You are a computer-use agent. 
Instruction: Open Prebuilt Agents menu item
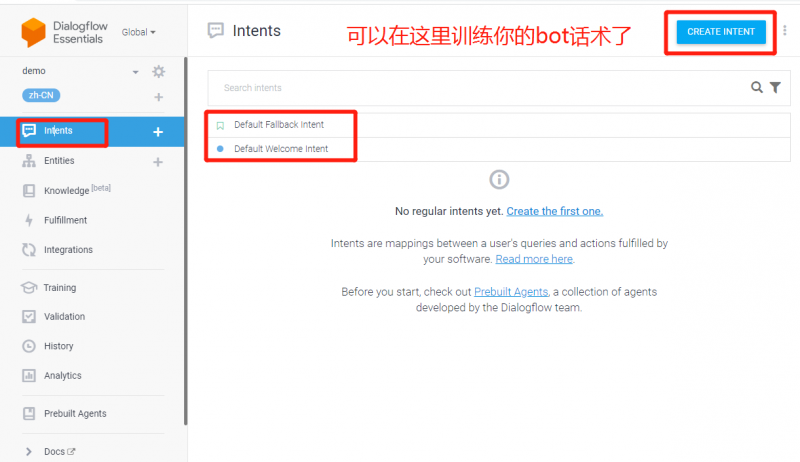pos(75,414)
